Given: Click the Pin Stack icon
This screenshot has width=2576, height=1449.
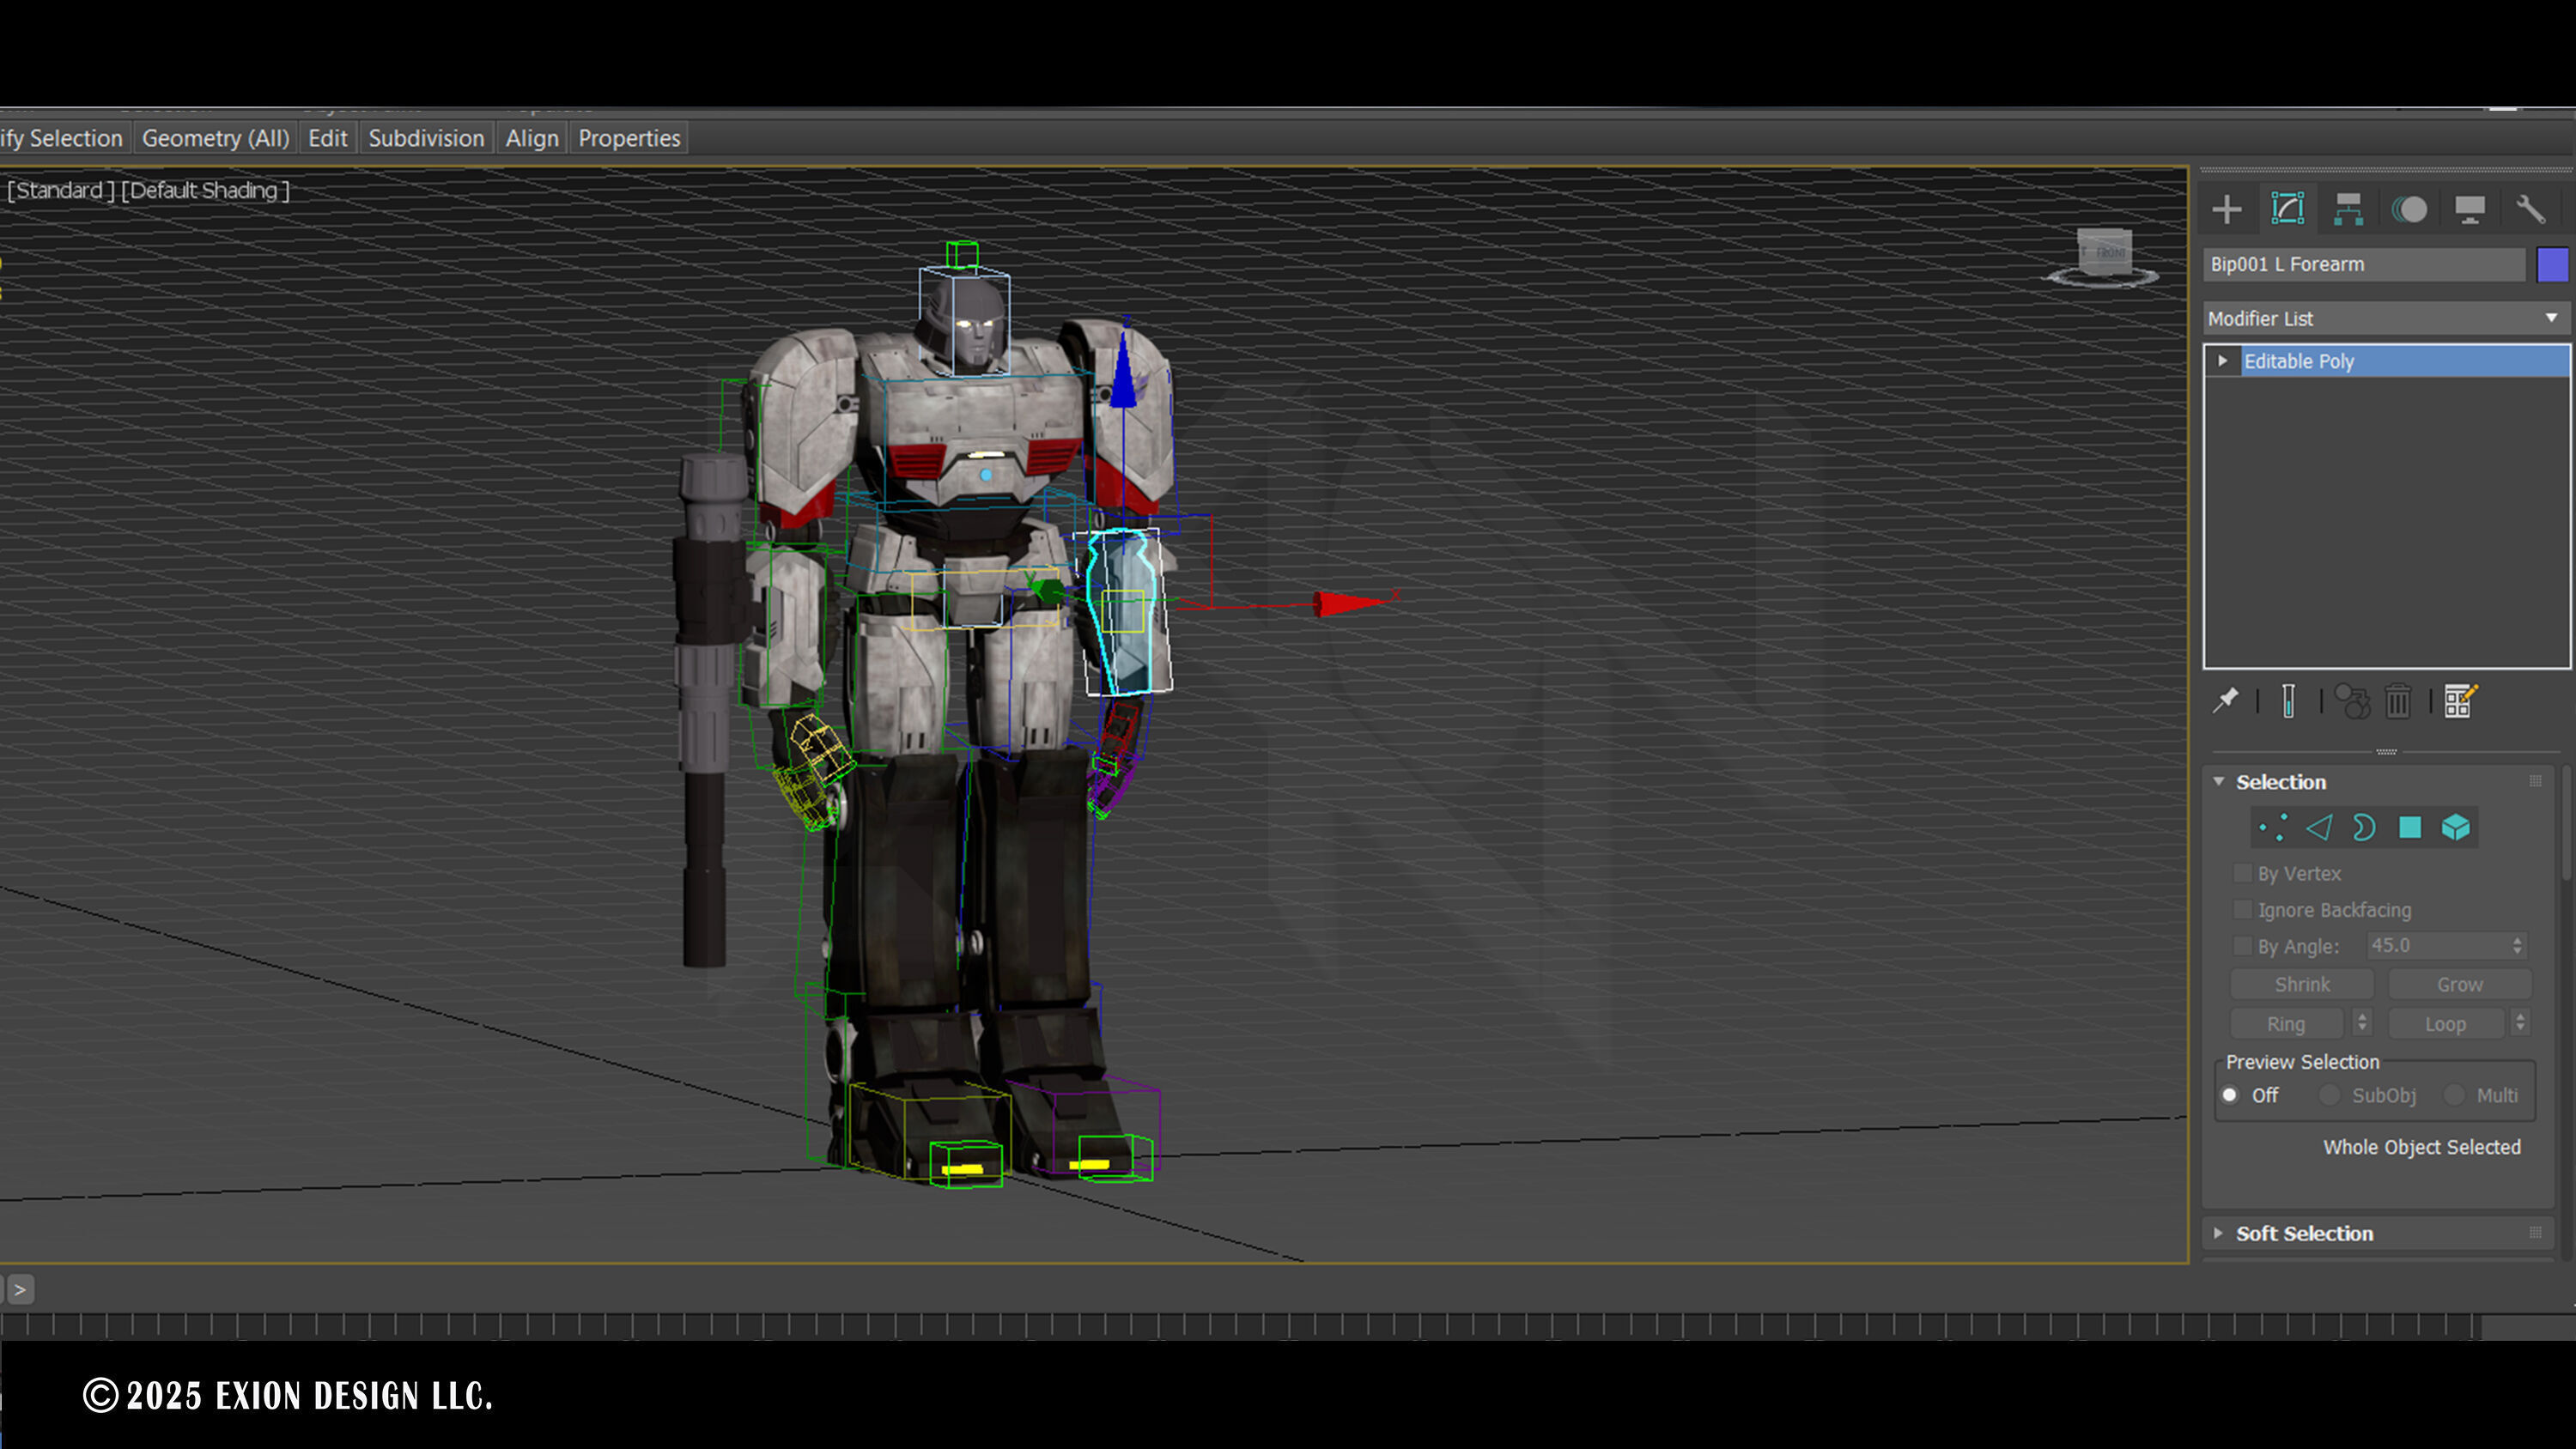Looking at the screenshot, I should pyautogui.click(x=2226, y=701).
